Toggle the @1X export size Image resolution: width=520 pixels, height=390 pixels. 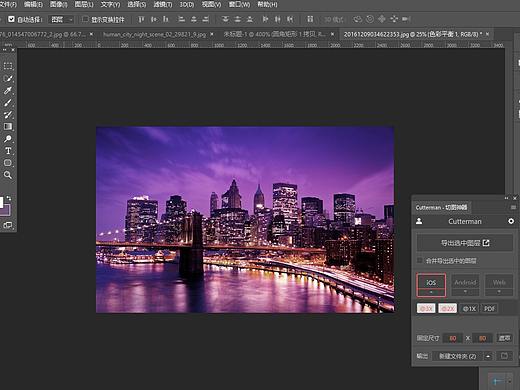[x=469, y=308]
